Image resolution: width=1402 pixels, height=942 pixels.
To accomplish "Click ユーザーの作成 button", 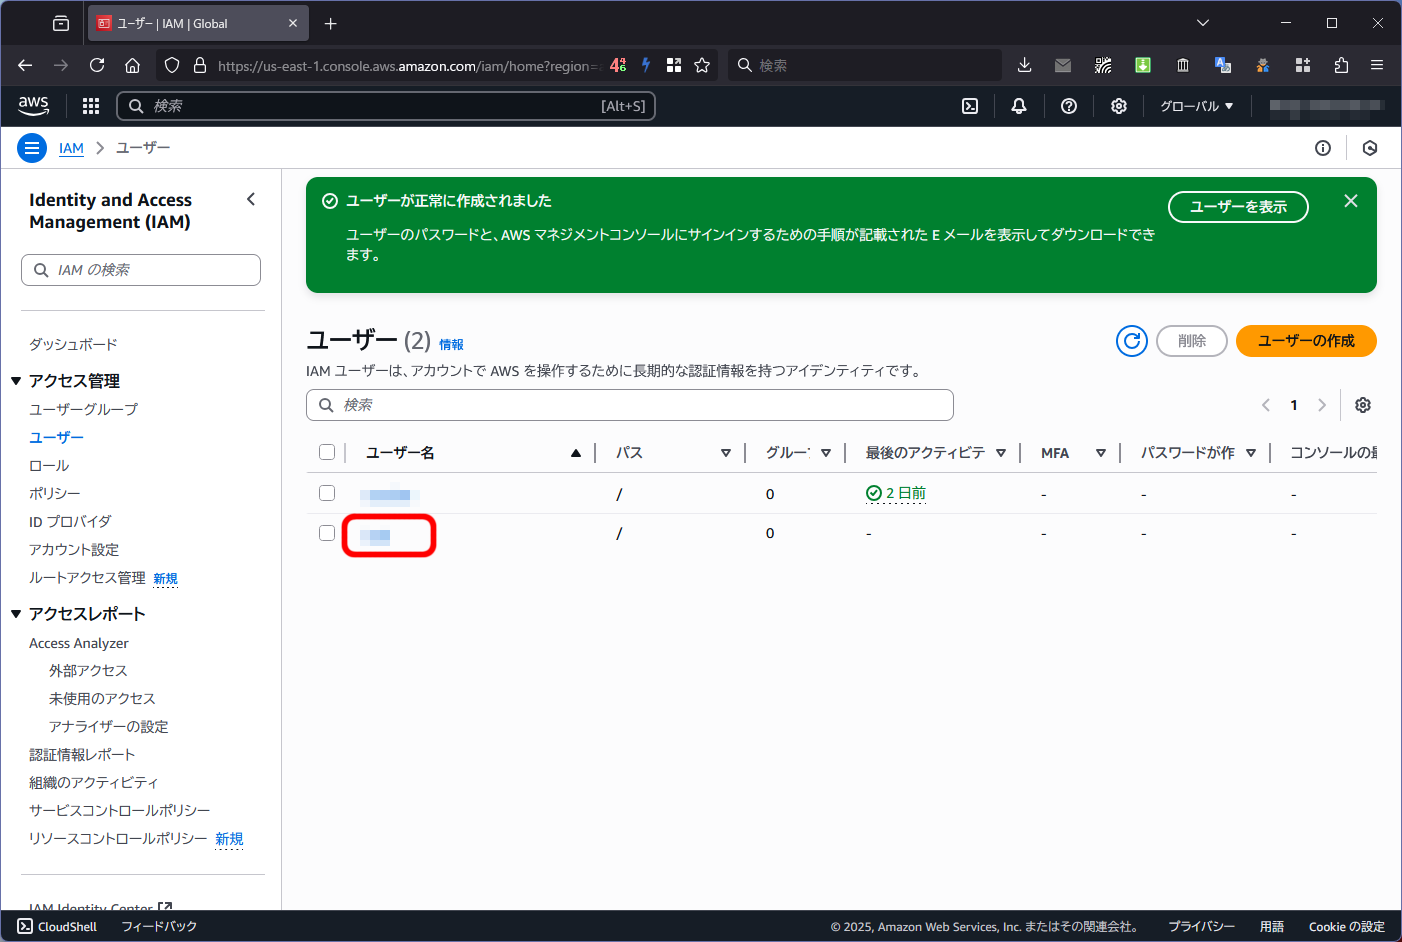I will point(1306,341).
